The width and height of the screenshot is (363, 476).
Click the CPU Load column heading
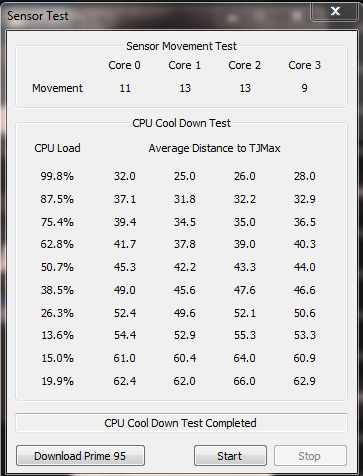[x=57, y=148]
